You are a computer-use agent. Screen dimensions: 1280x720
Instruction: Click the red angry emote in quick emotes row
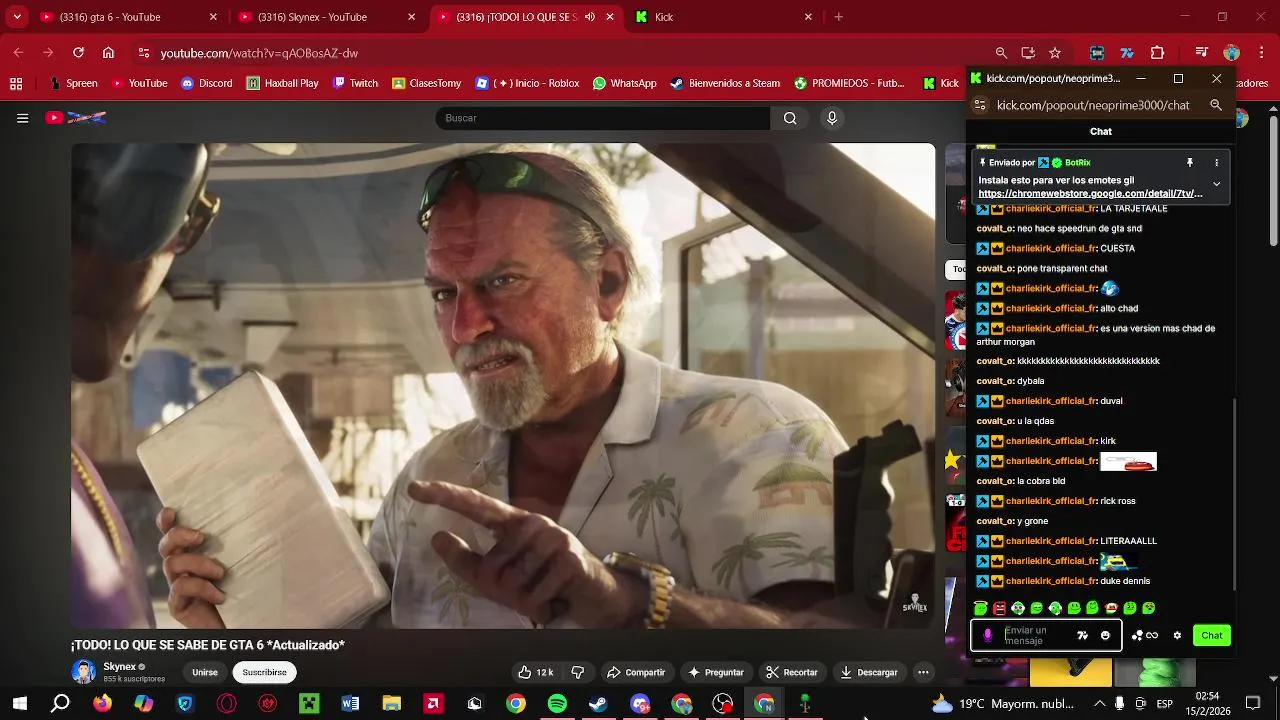pyautogui.click(x=999, y=608)
